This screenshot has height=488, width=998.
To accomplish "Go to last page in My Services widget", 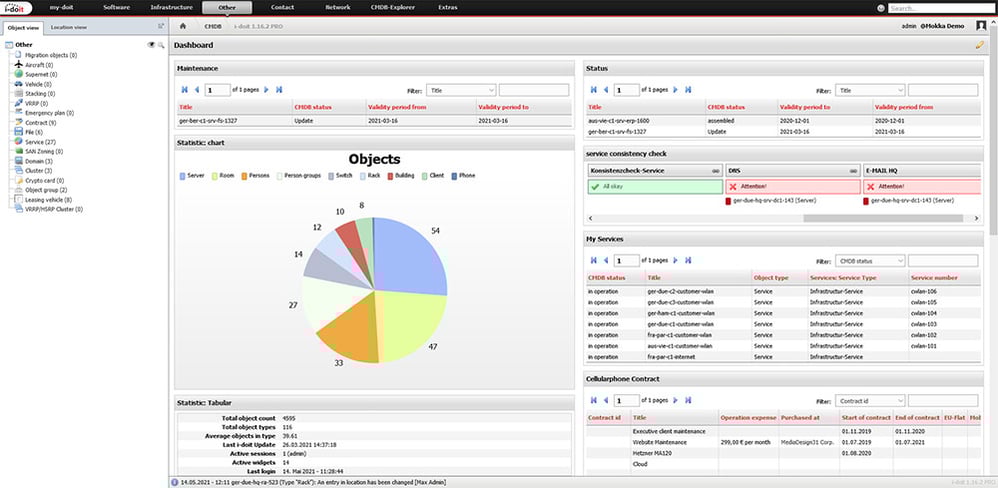I will click(x=688, y=260).
